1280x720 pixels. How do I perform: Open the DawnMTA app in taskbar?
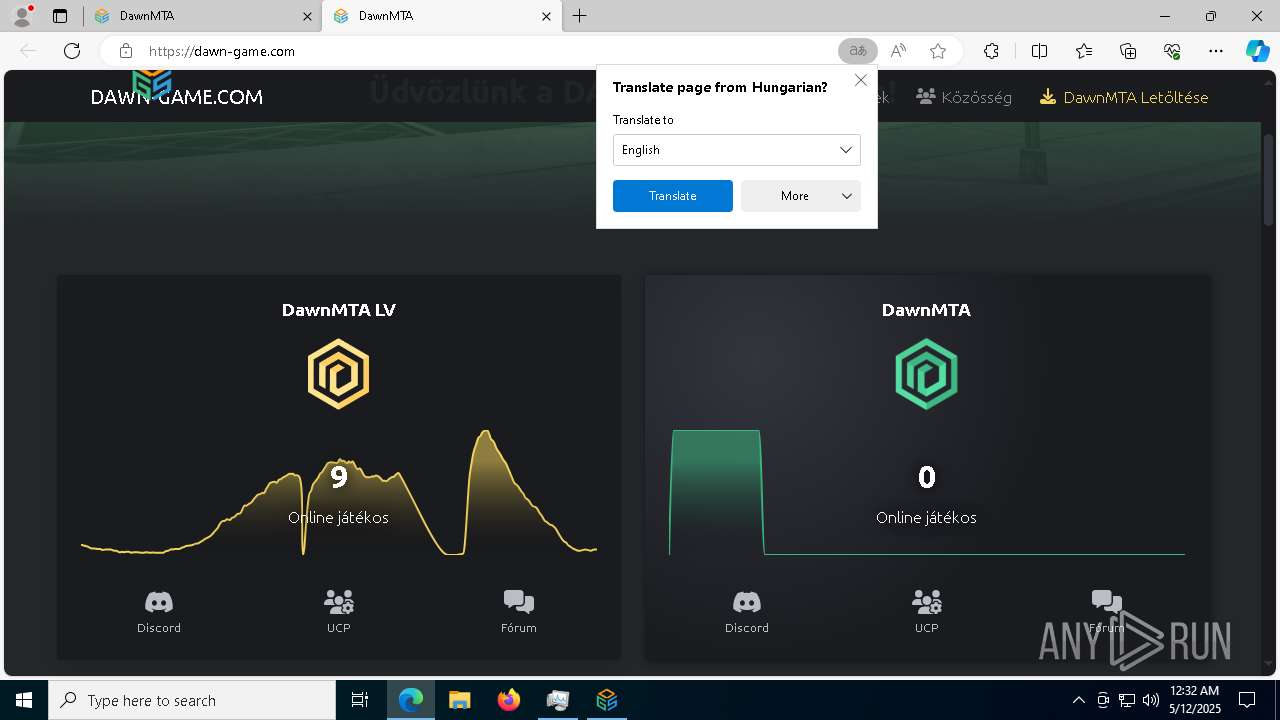(607, 700)
